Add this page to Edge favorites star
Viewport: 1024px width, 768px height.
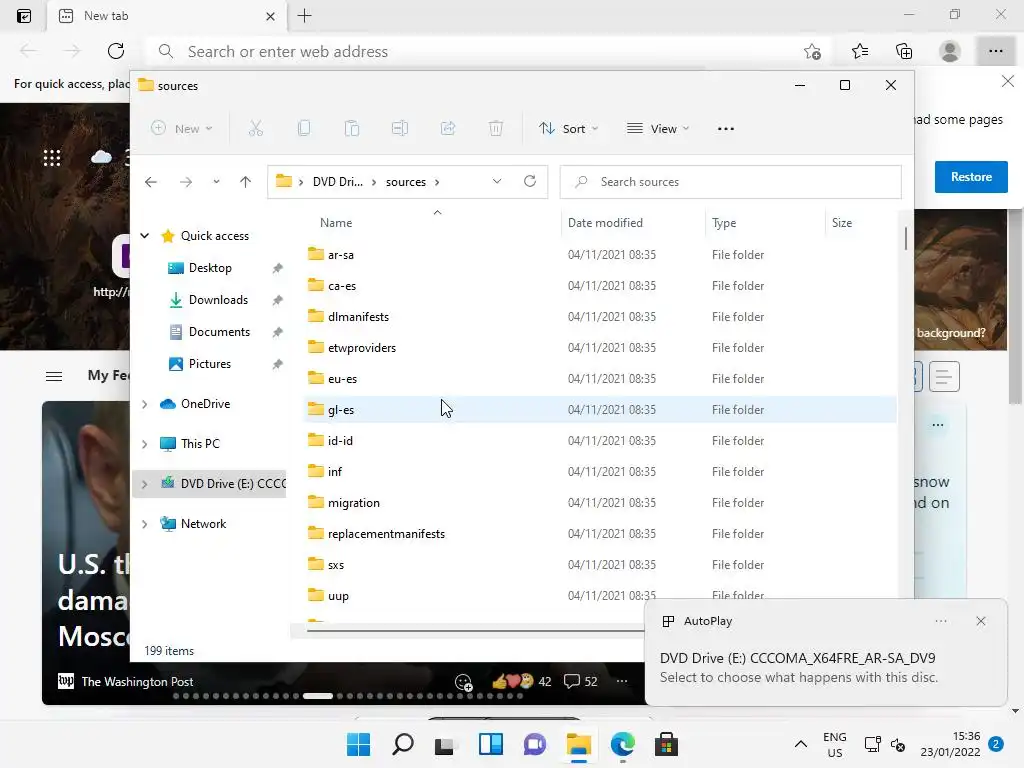(x=812, y=51)
